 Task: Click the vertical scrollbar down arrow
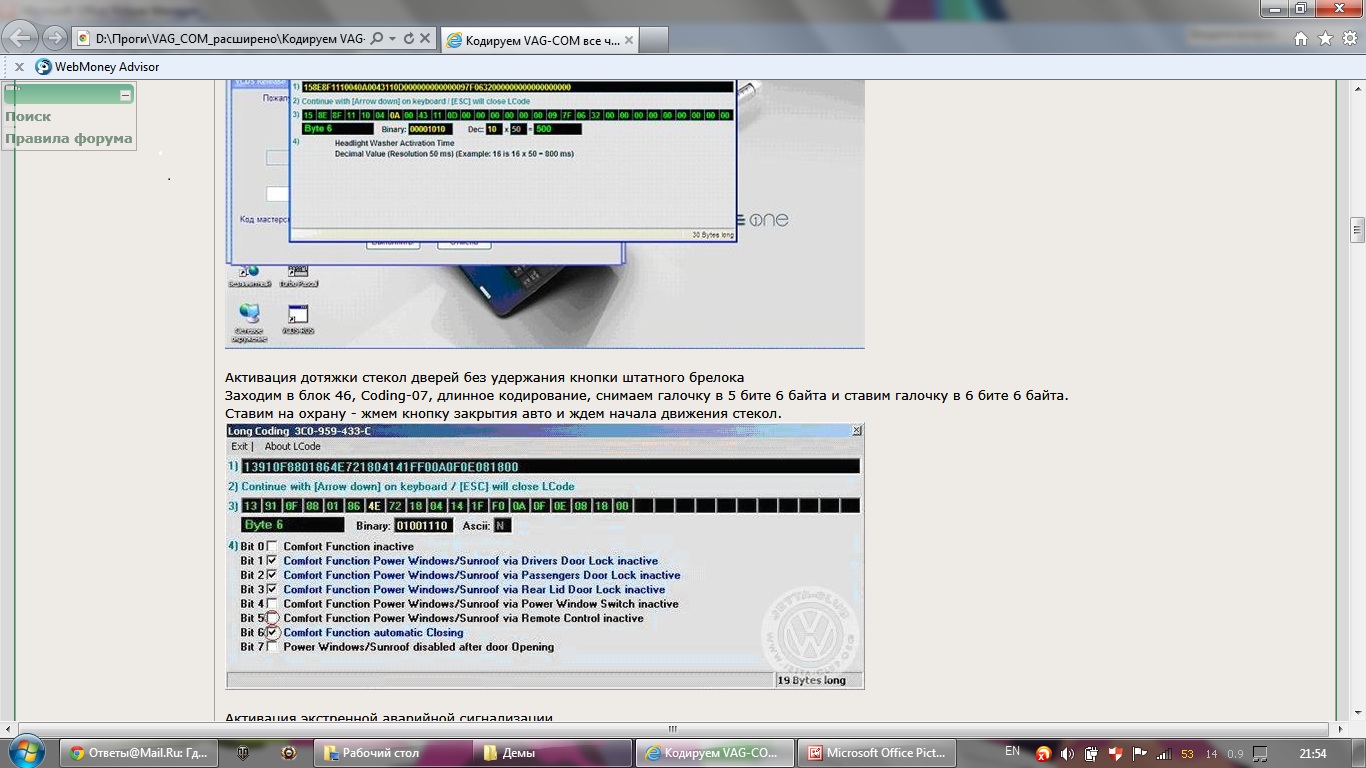tap(1357, 713)
